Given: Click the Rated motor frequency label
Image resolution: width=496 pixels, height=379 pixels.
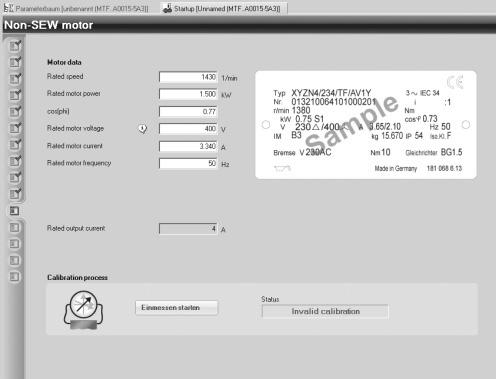Looking at the screenshot, I should click(x=79, y=163).
